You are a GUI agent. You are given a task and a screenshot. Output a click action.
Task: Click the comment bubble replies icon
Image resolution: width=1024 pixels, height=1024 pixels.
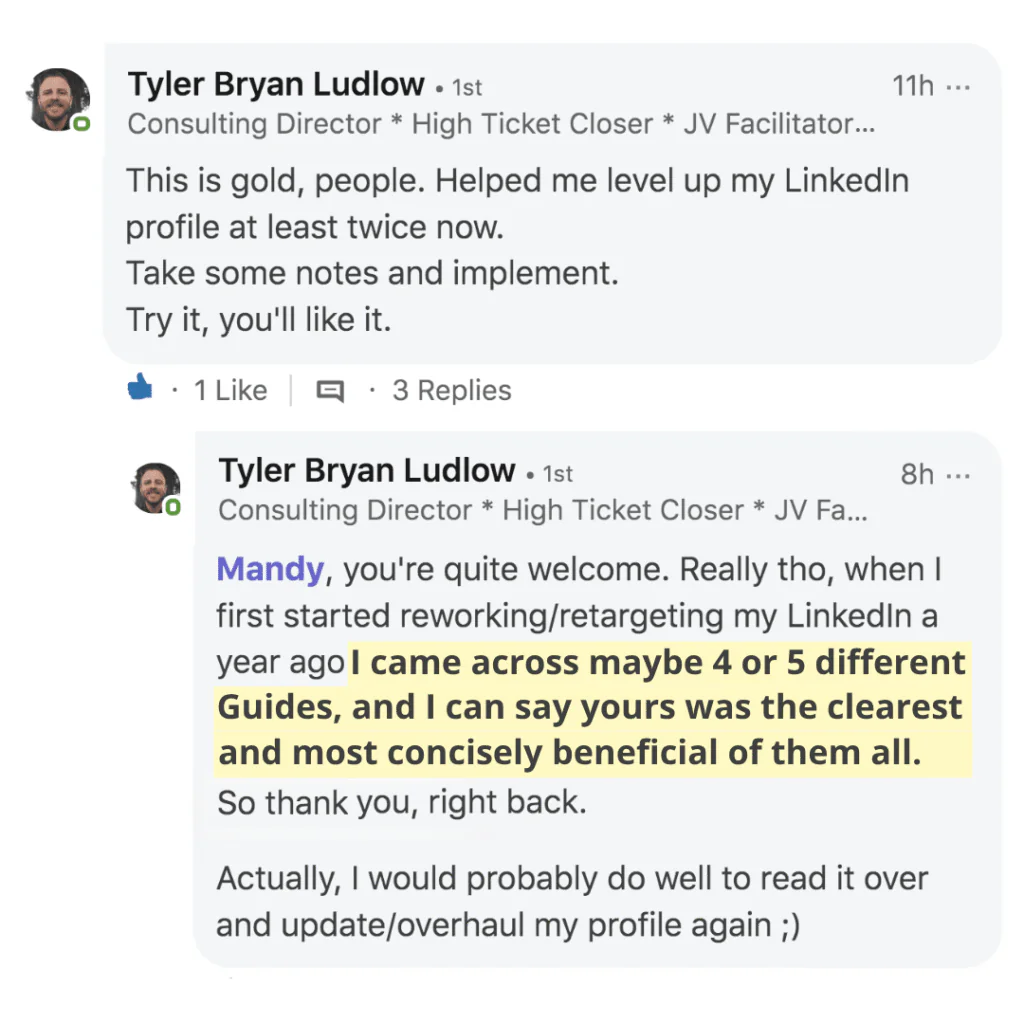330,391
